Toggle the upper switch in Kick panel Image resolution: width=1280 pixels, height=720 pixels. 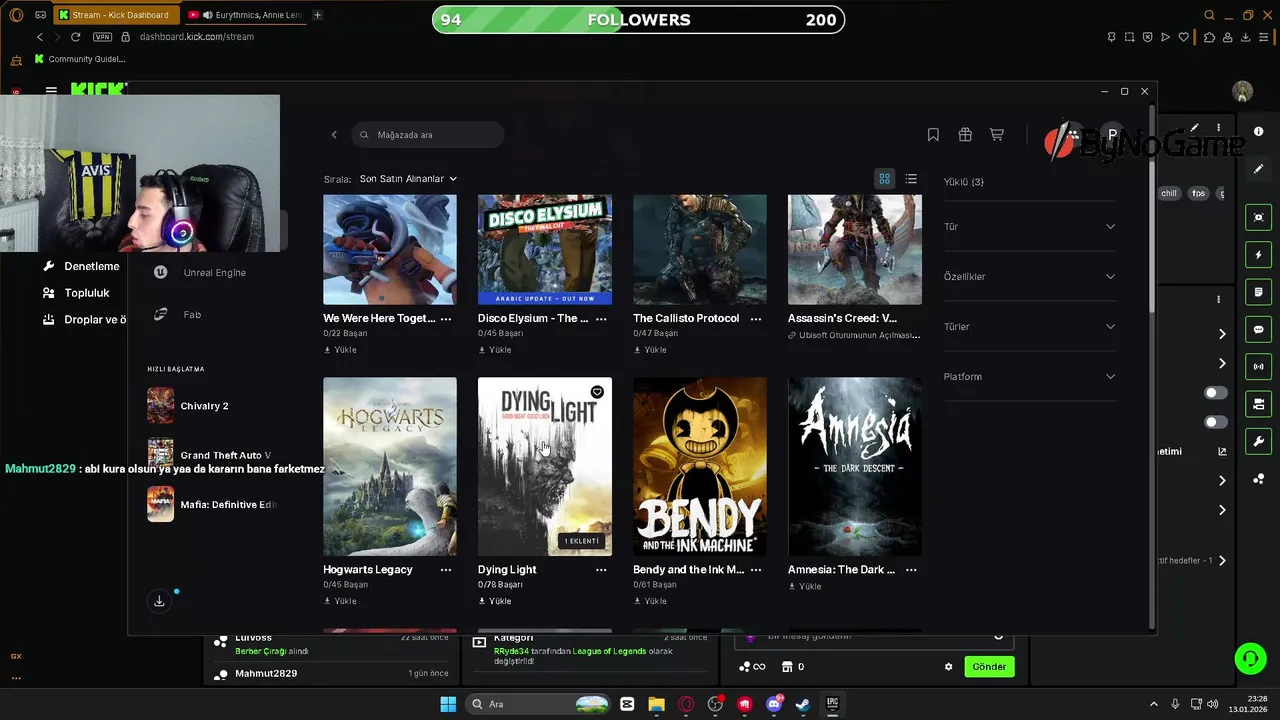[1216, 393]
